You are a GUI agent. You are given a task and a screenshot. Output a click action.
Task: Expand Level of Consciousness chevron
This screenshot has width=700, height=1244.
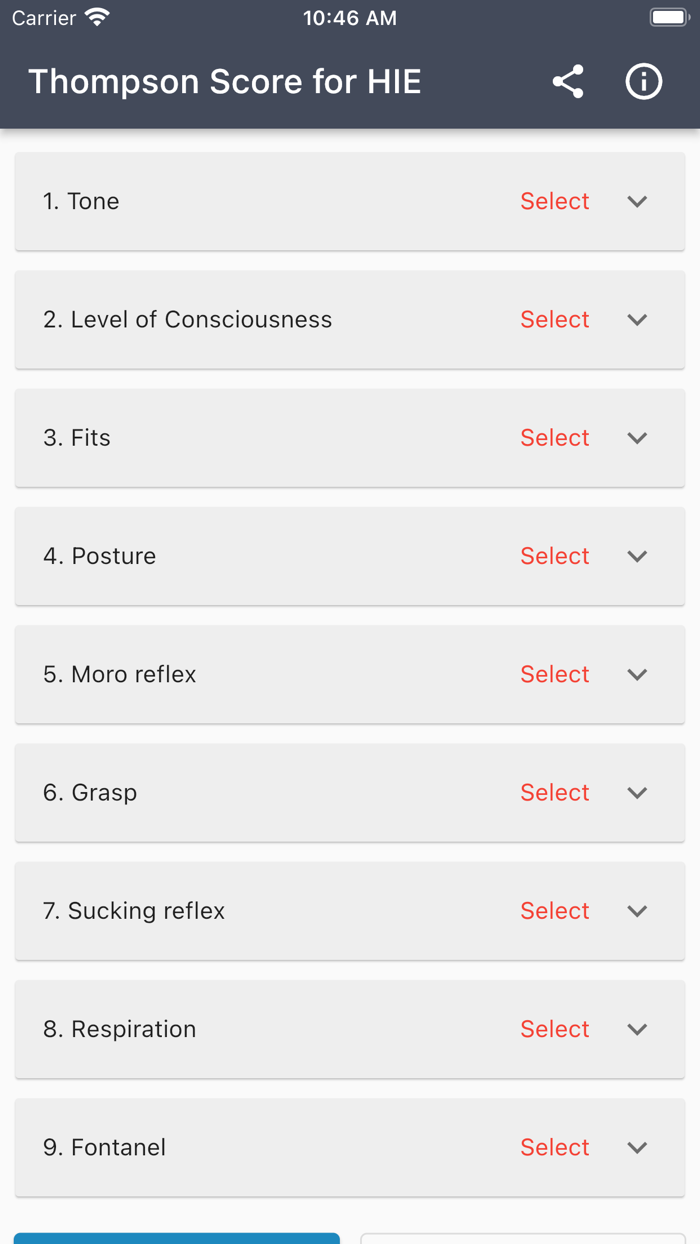[637, 320]
